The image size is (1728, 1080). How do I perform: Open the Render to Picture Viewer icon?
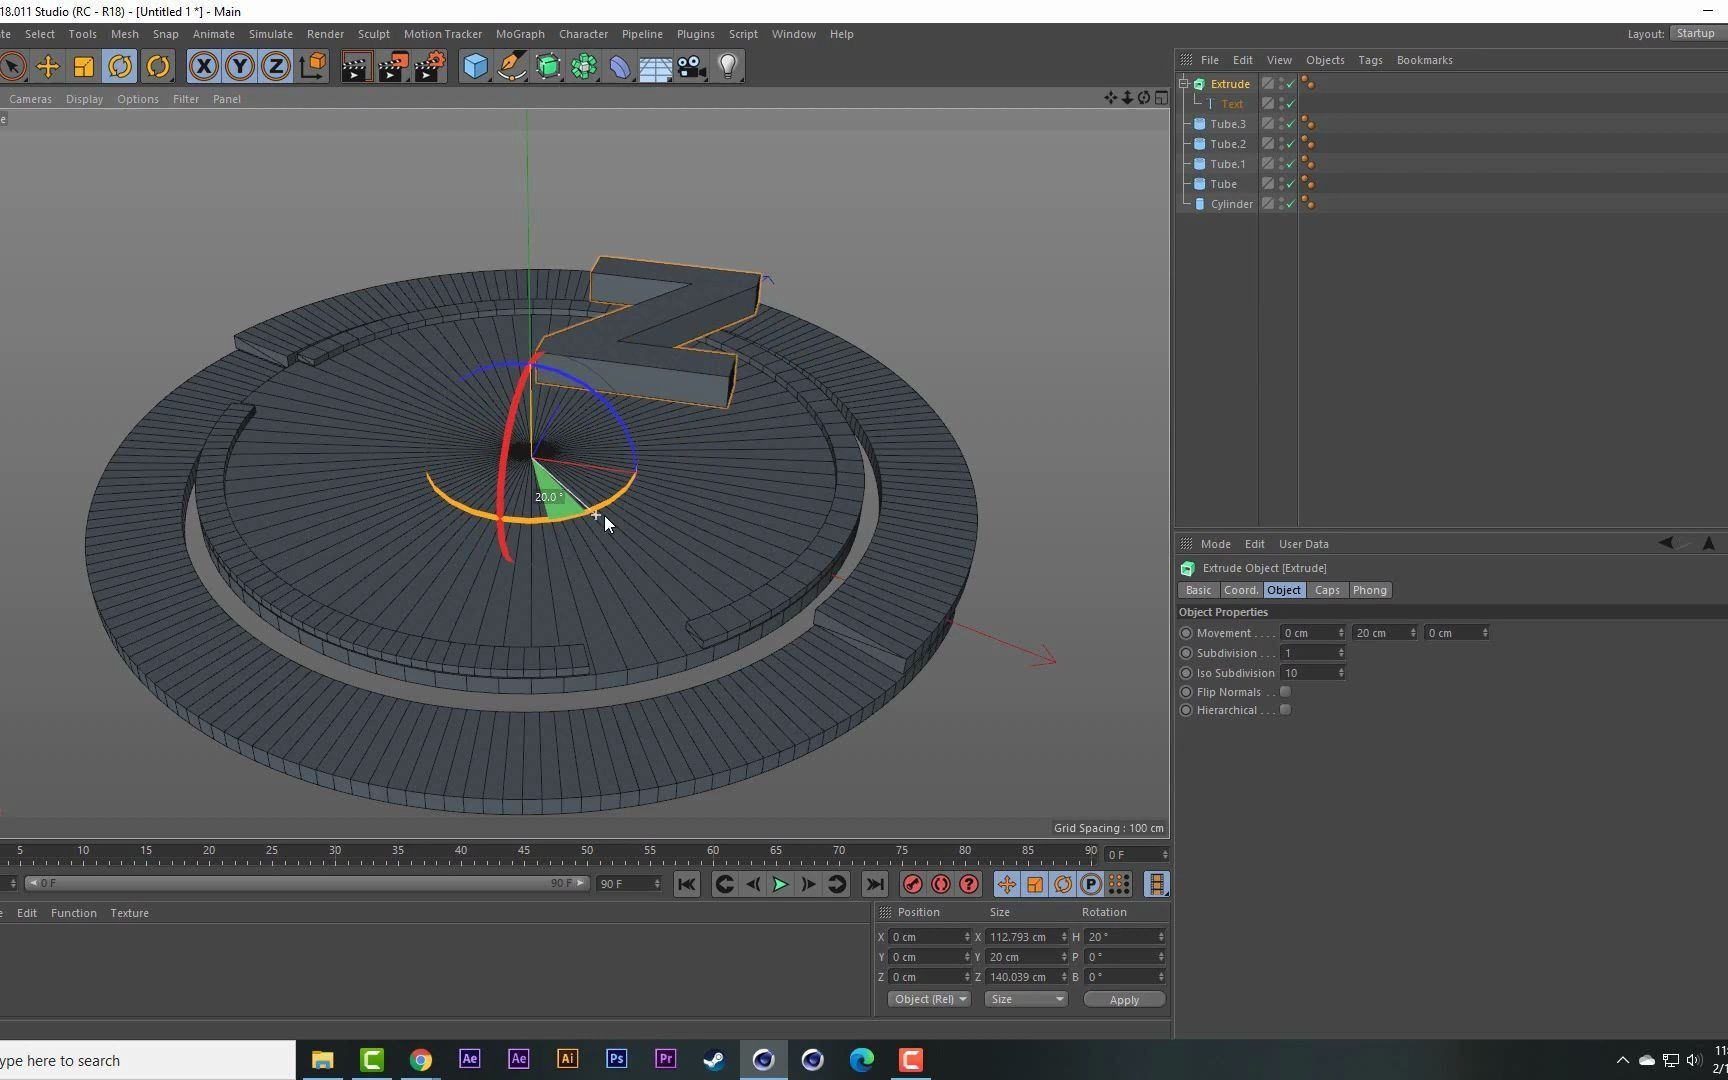point(392,66)
